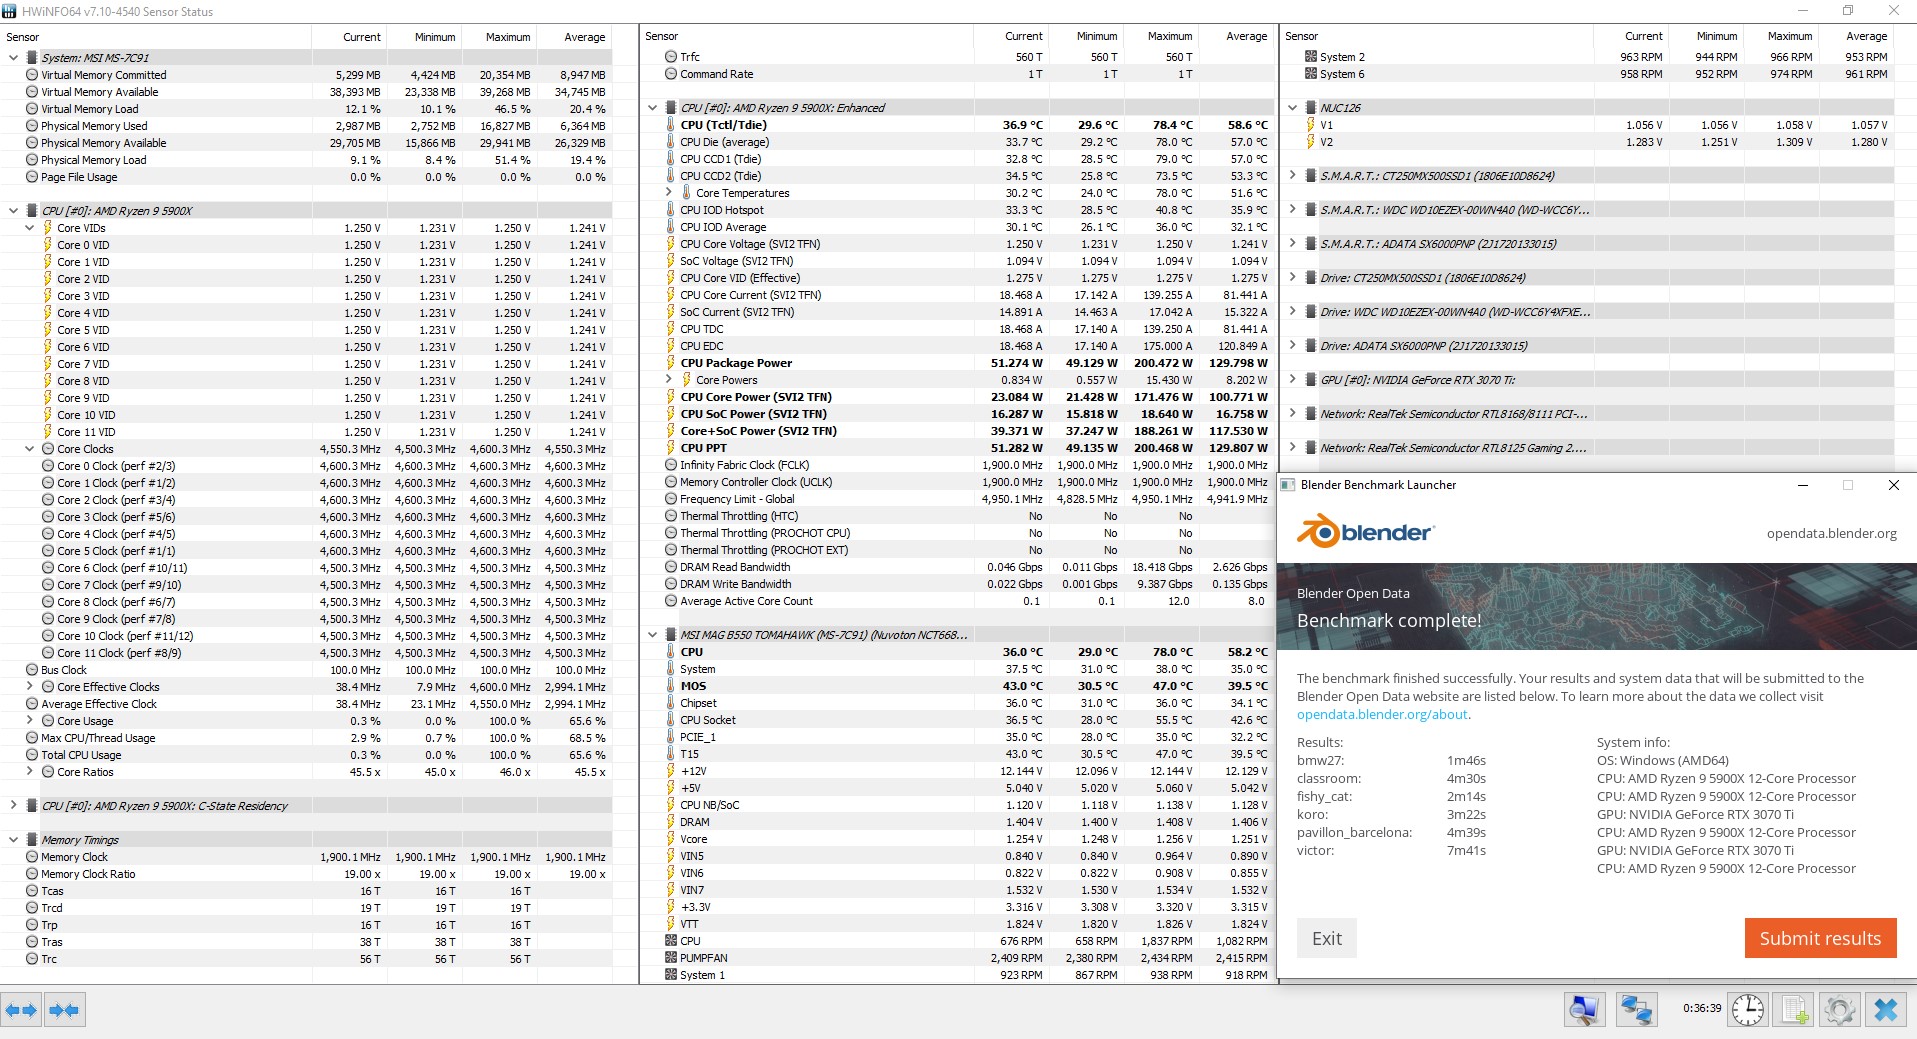Collapse the System: MSI MS-7C91 group
1917x1039 pixels.
click(x=13, y=58)
